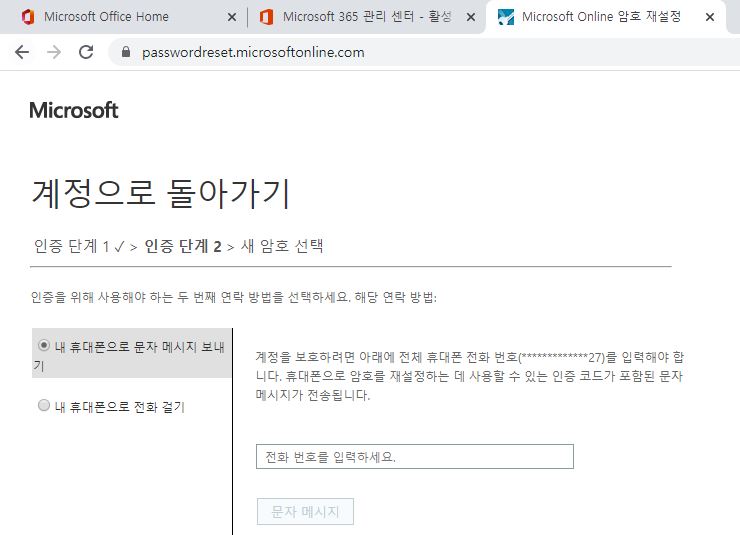
Task: Click the browser back arrow
Action: 22,52
